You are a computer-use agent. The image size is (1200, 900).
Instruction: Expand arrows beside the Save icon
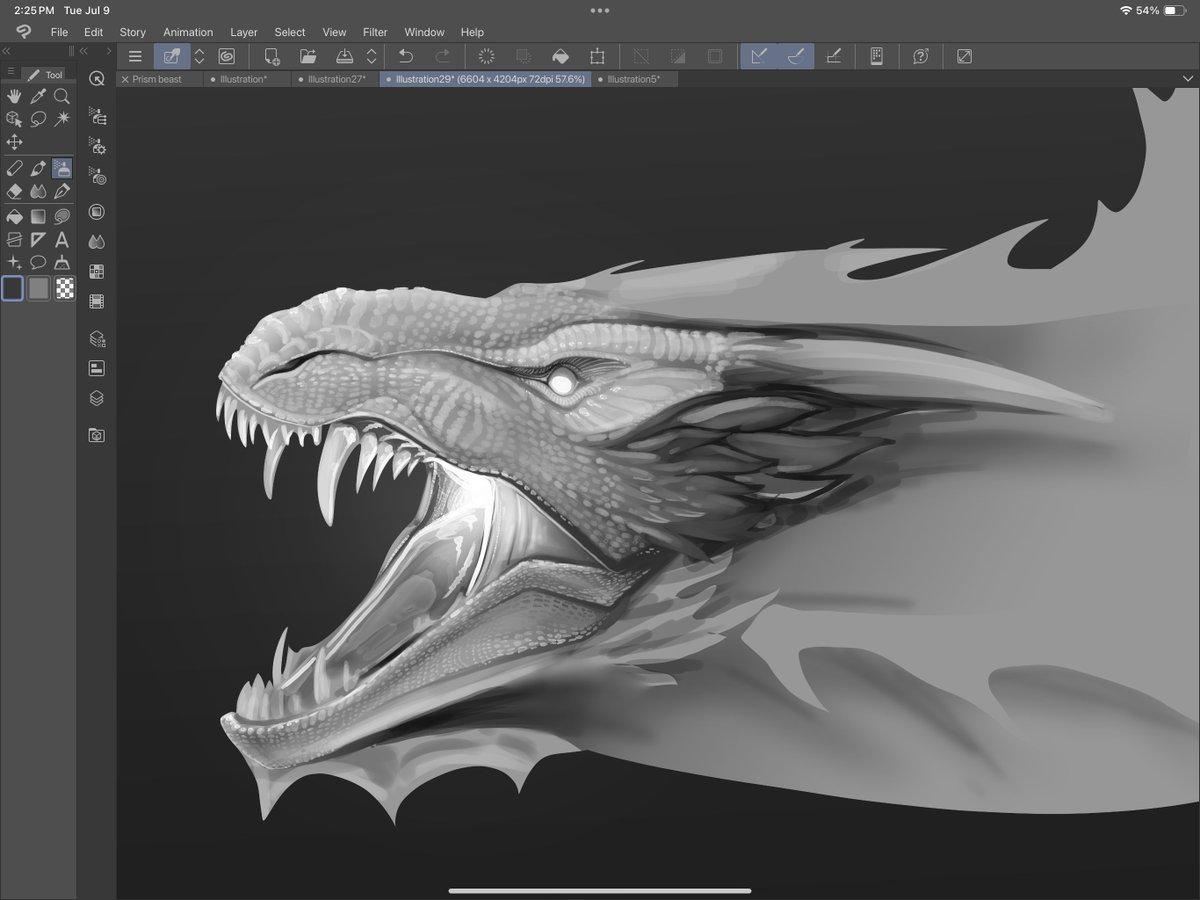(372, 56)
